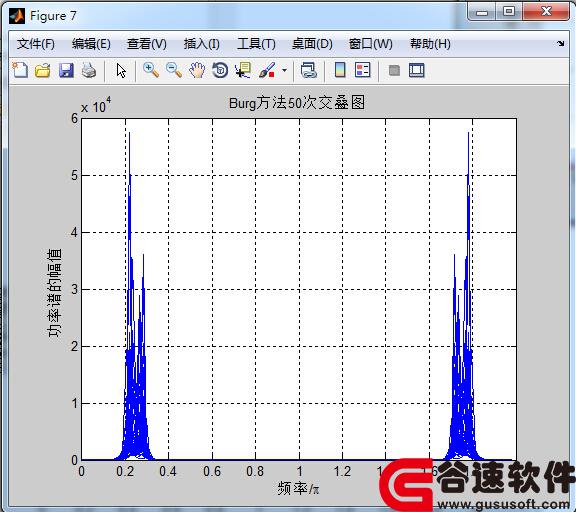Activate the Zoom Out magnifier tool
Image resolution: width=576 pixels, height=512 pixels.
173,70
